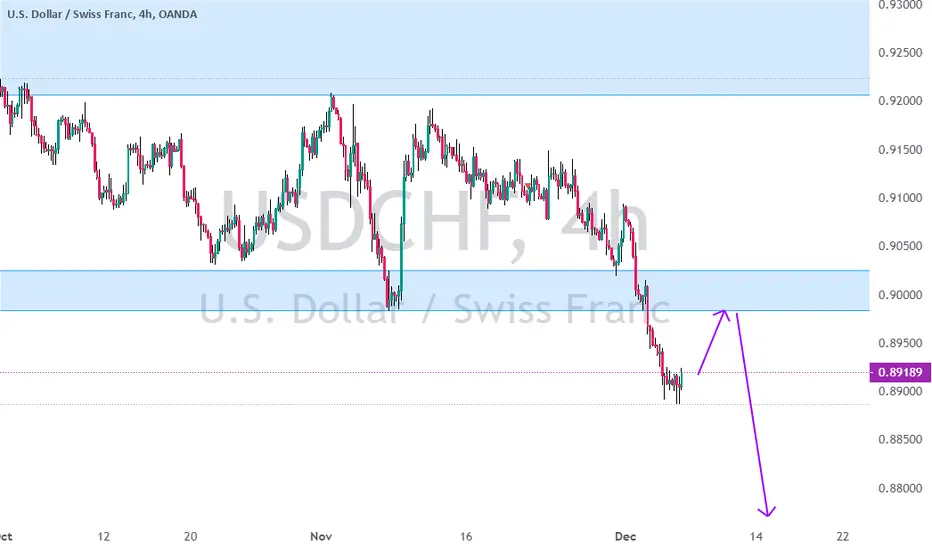Click the 16 date label on time axis

pos(466,536)
